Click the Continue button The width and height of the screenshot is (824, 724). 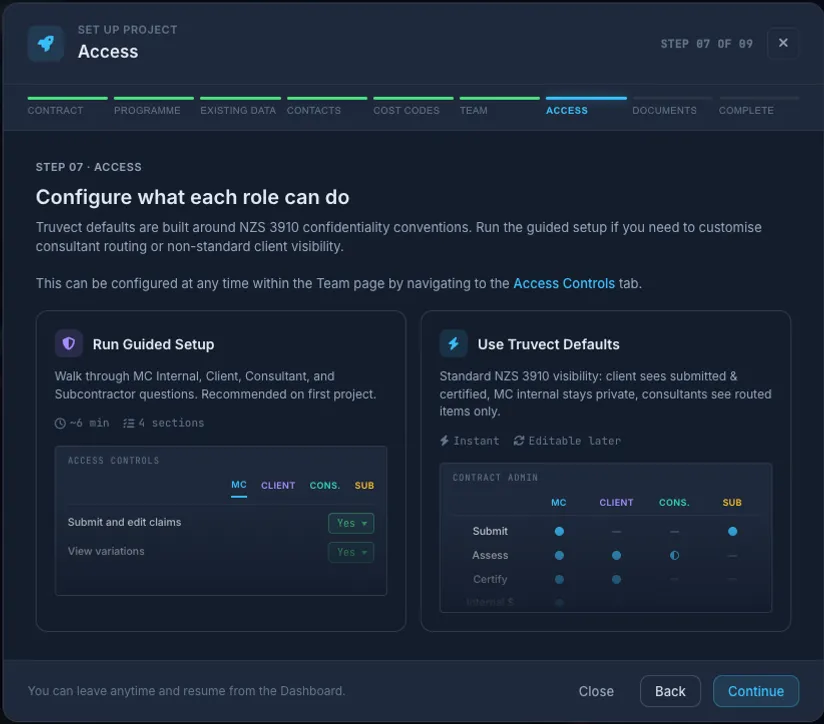tap(756, 691)
